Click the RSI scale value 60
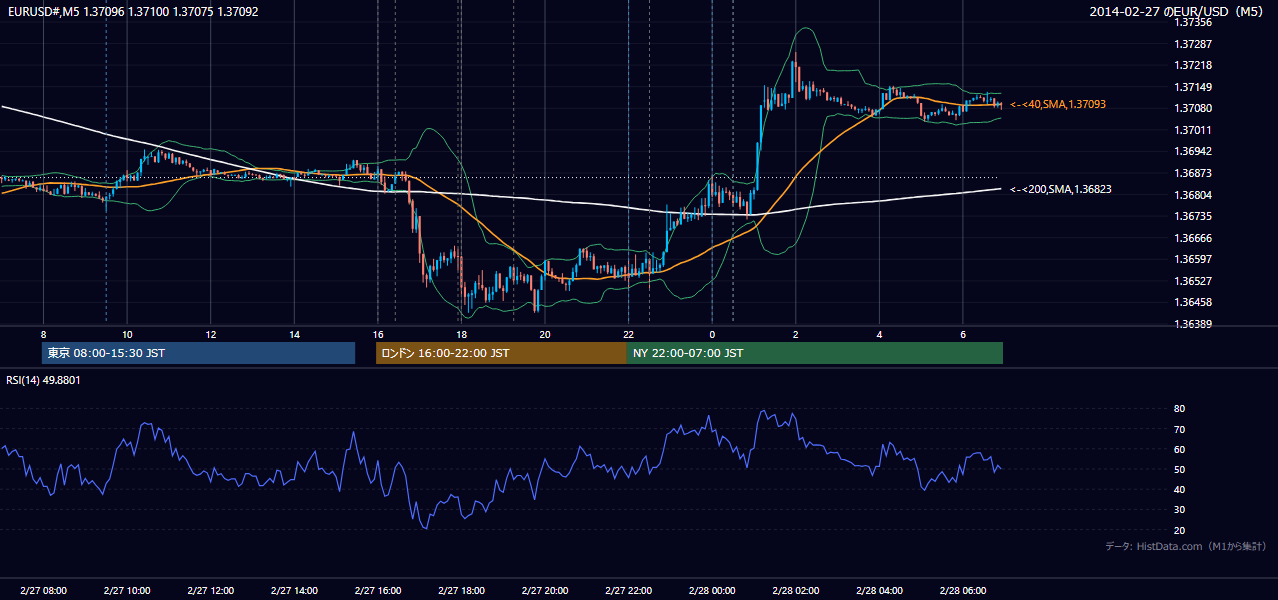The width and height of the screenshot is (1278, 600). pyautogui.click(x=1179, y=449)
